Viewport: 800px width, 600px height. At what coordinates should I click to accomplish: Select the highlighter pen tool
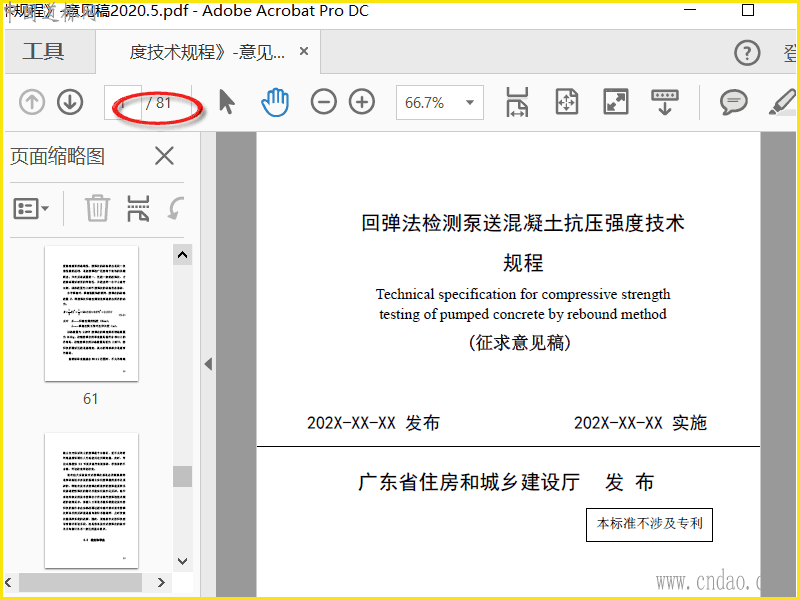783,102
